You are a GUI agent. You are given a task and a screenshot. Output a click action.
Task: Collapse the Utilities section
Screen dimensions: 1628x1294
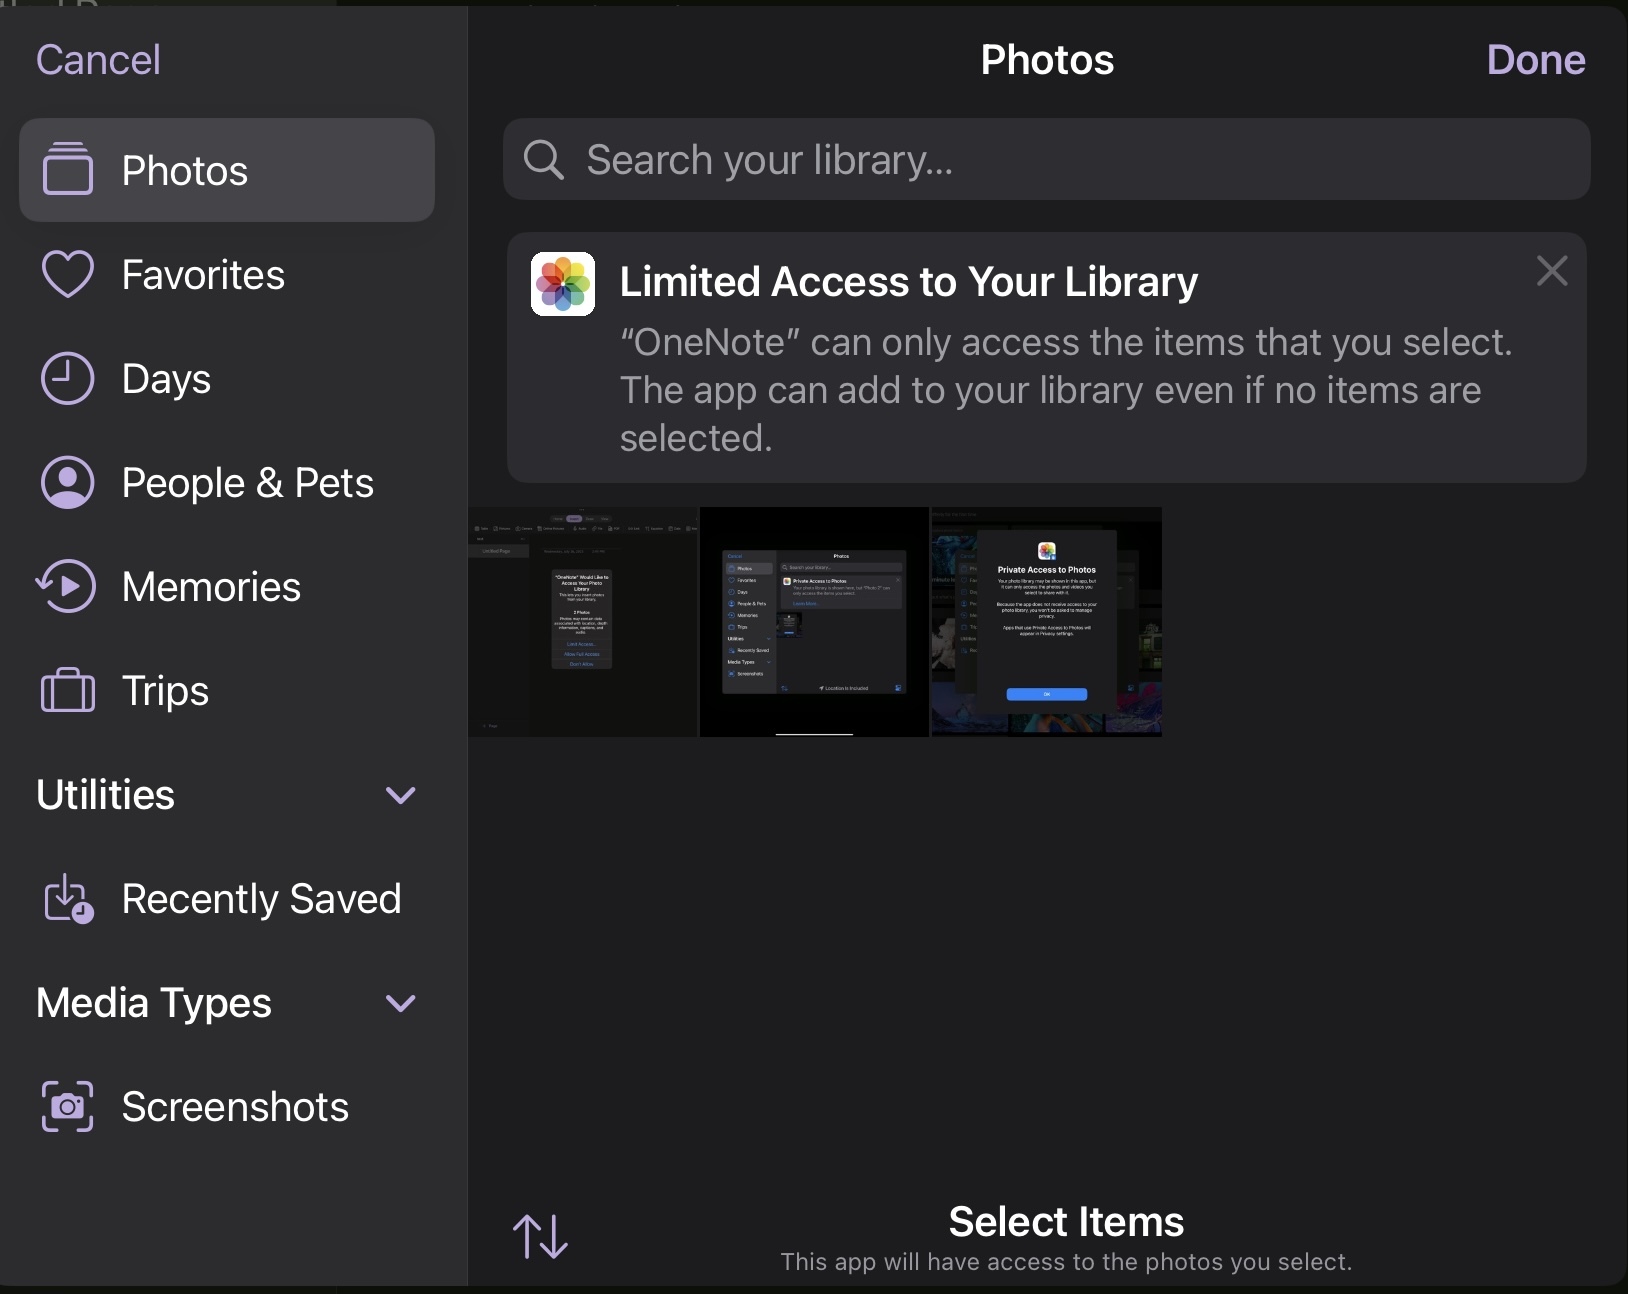click(401, 795)
